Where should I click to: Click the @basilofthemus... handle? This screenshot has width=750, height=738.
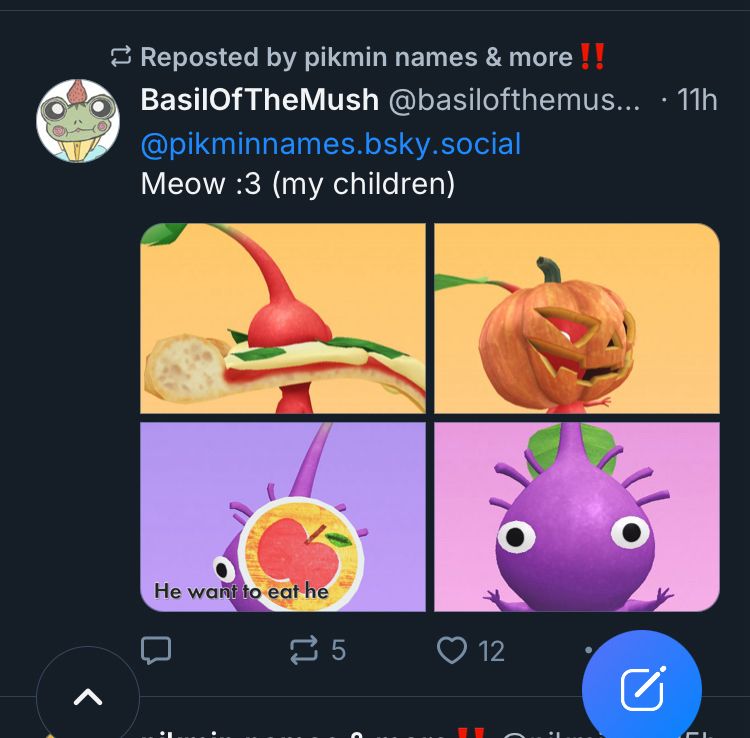[513, 100]
